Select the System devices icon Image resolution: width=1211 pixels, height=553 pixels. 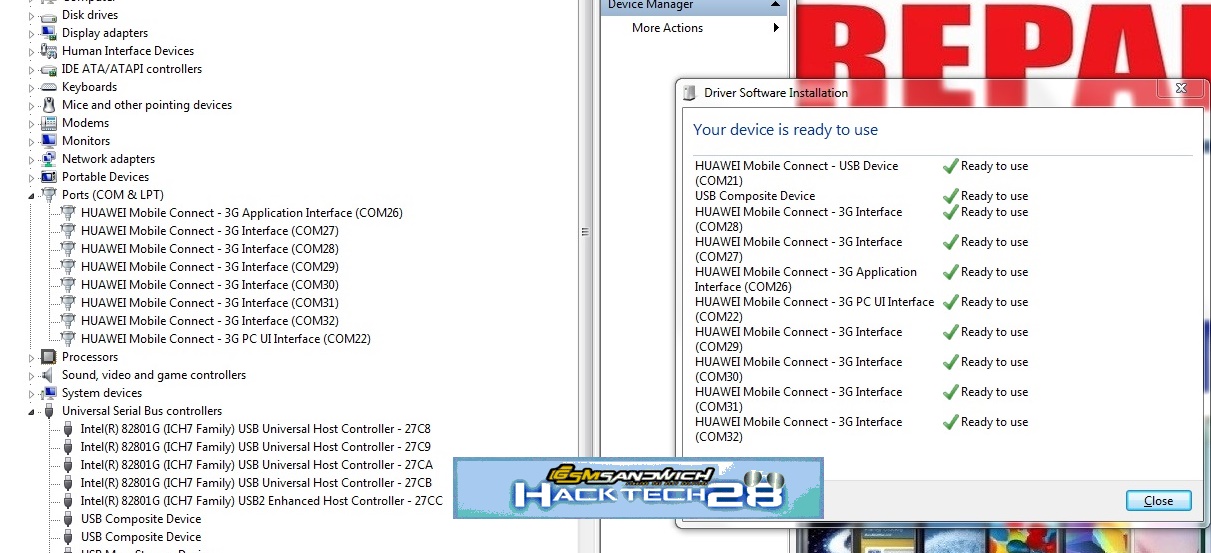[x=48, y=393]
